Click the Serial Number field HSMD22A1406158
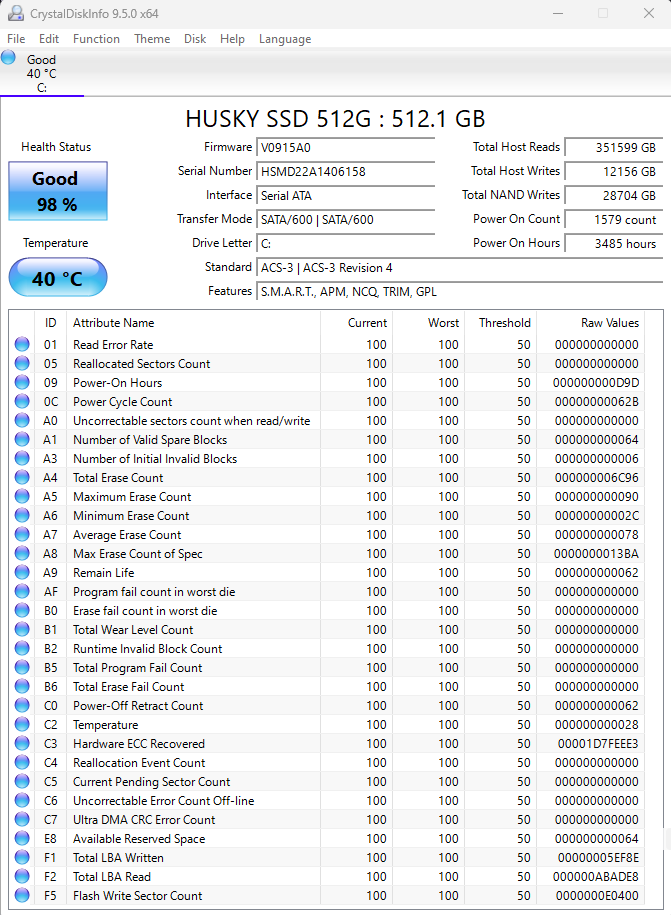671x915 pixels. (x=346, y=171)
